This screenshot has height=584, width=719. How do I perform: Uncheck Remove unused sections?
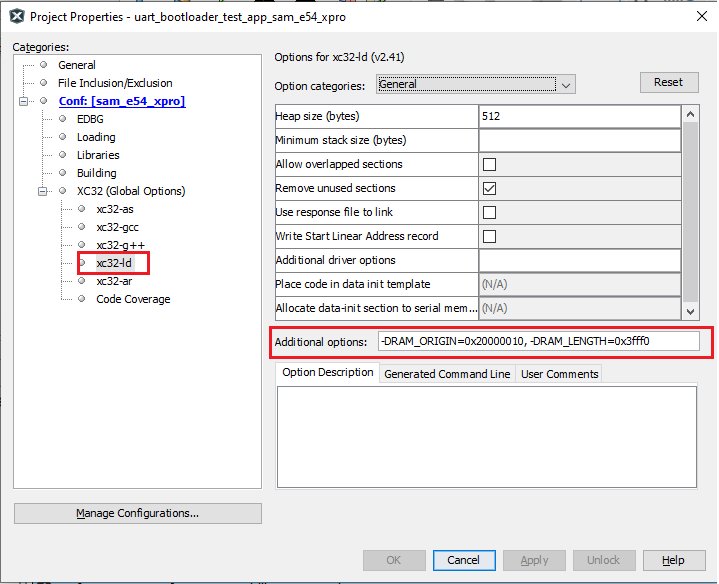pos(489,188)
